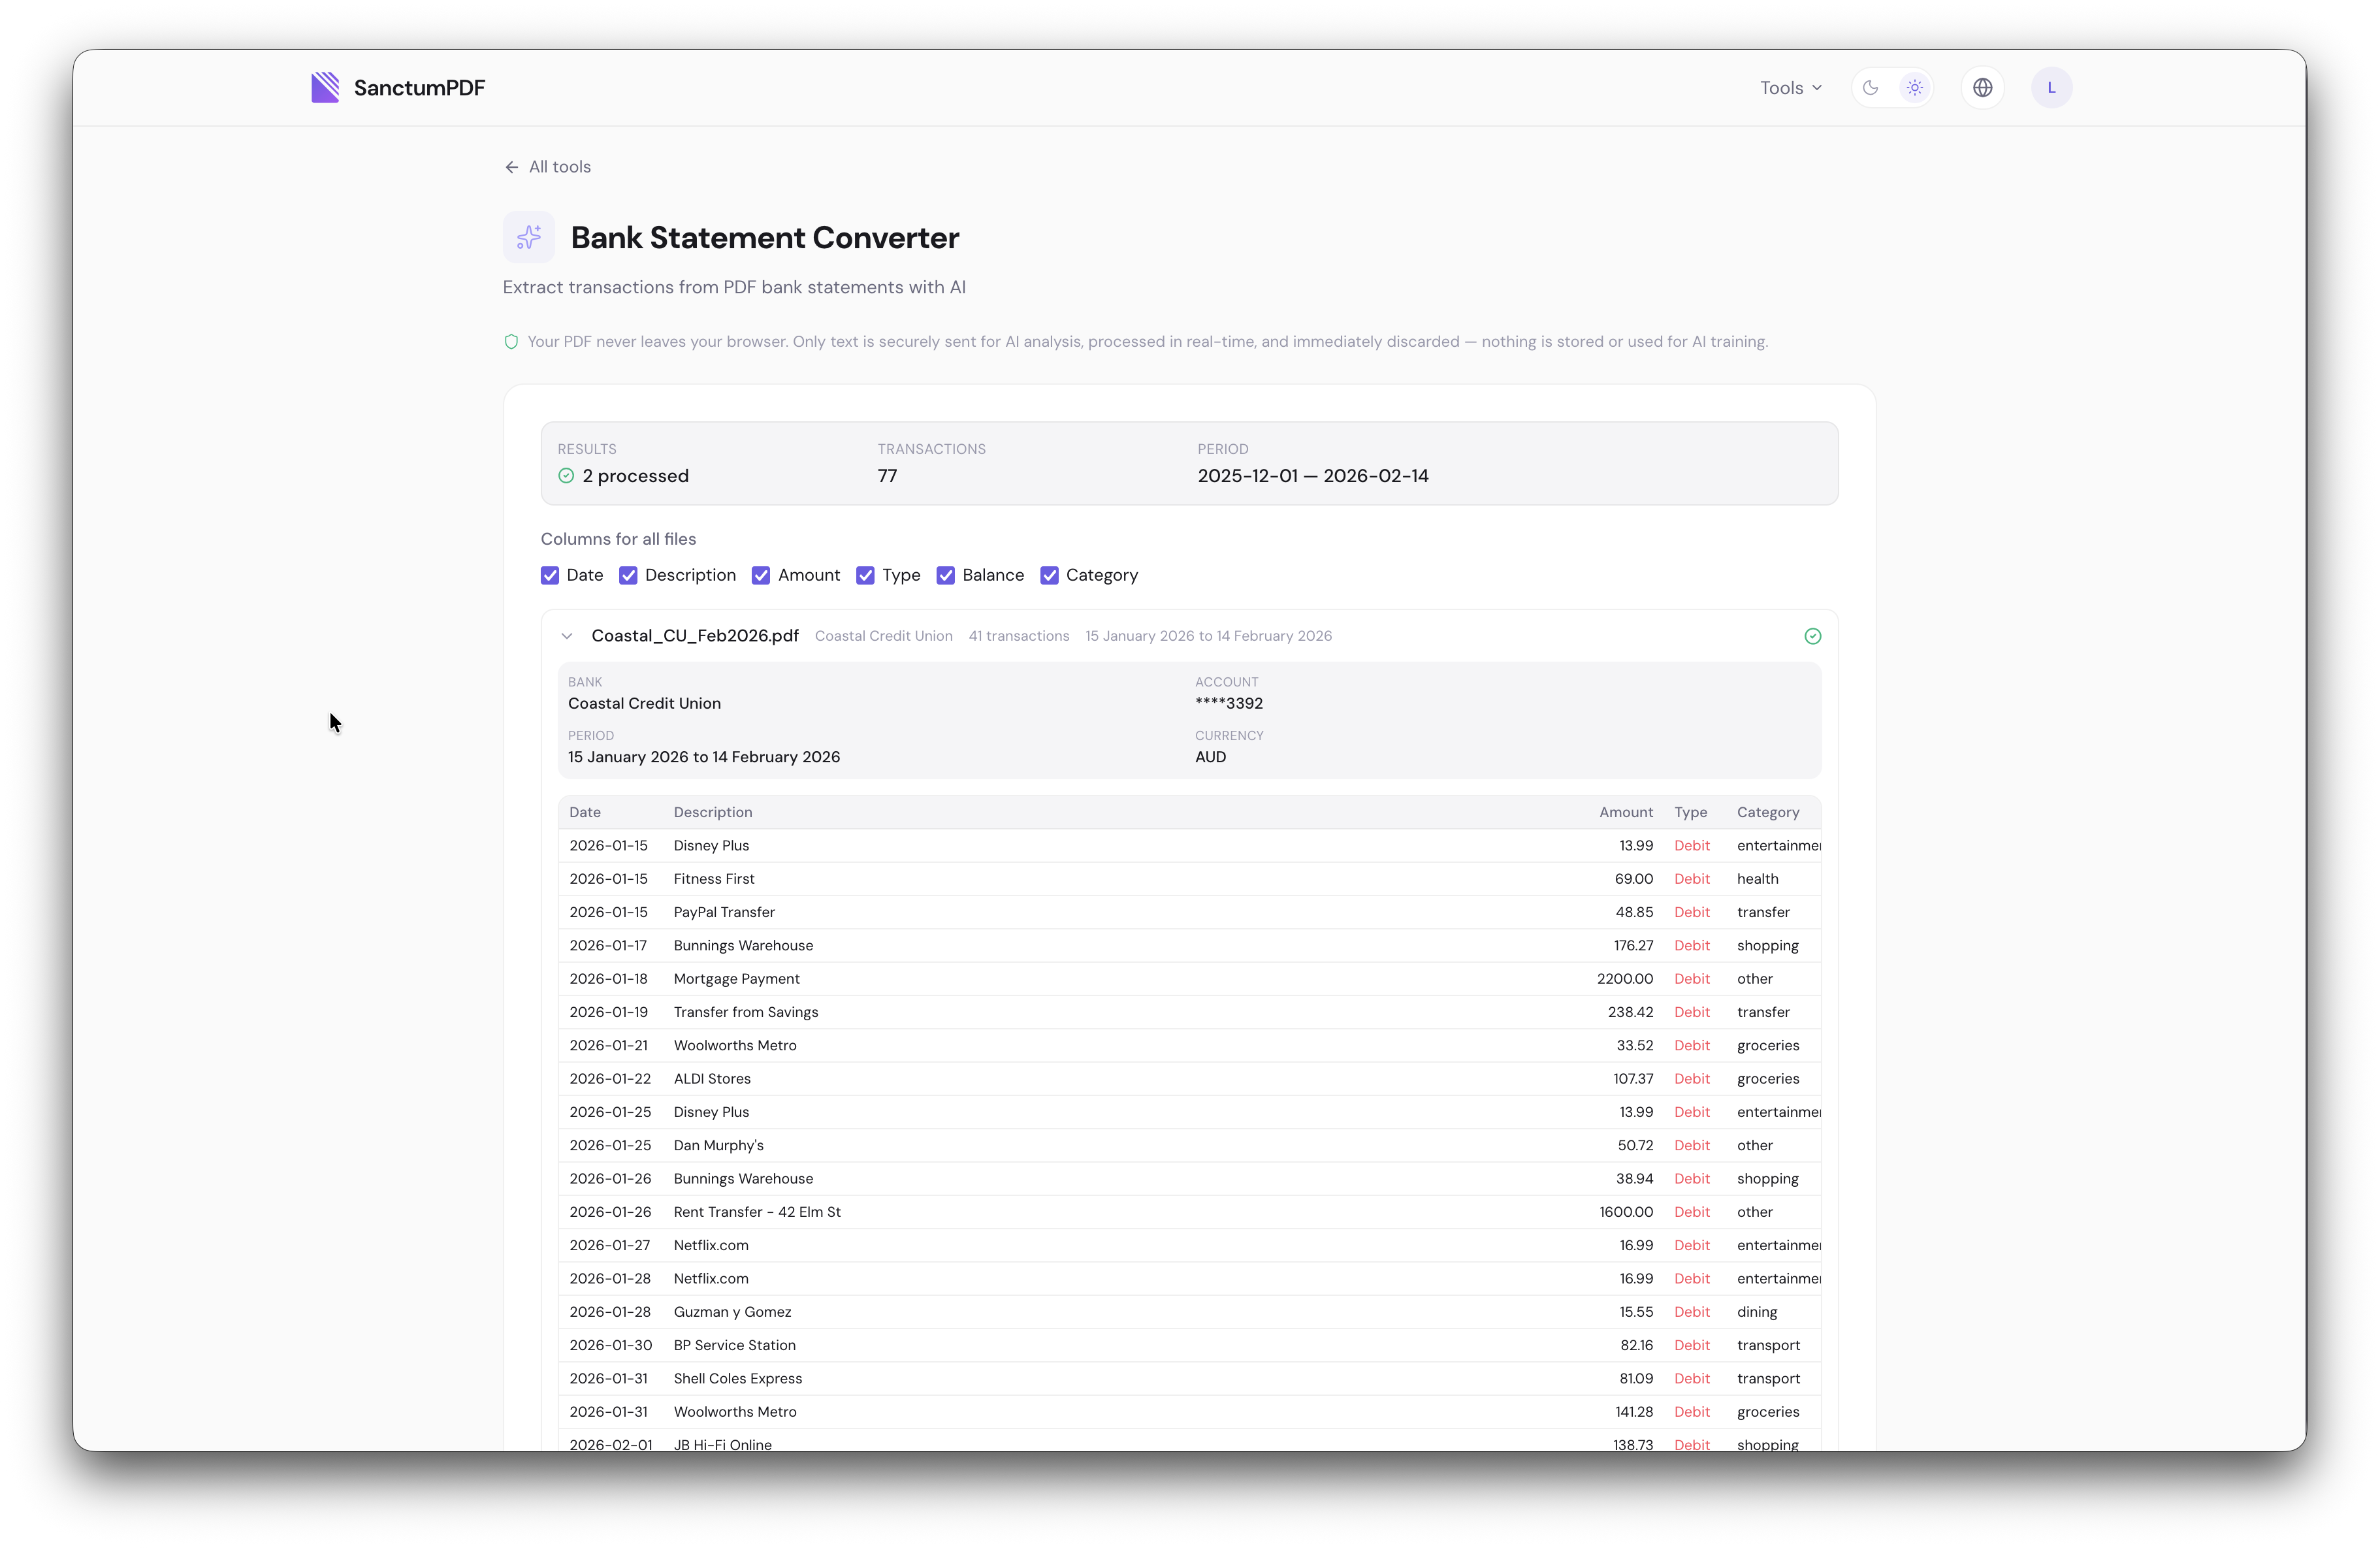The height and width of the screenshot is (1548, 2380).
Task: Uncheck the Date column checkbox
Action: 550,575
